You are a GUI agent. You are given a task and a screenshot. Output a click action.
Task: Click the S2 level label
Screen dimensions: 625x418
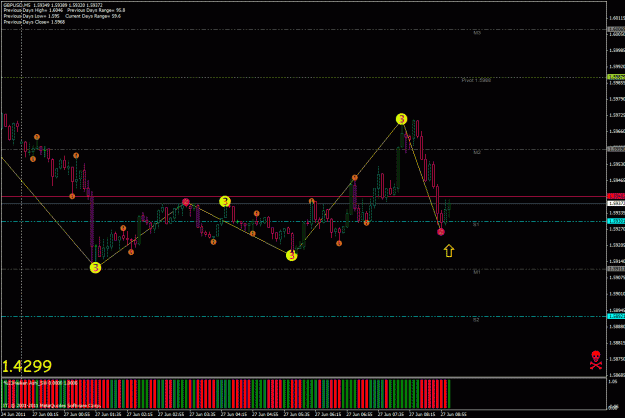[476, 320]
